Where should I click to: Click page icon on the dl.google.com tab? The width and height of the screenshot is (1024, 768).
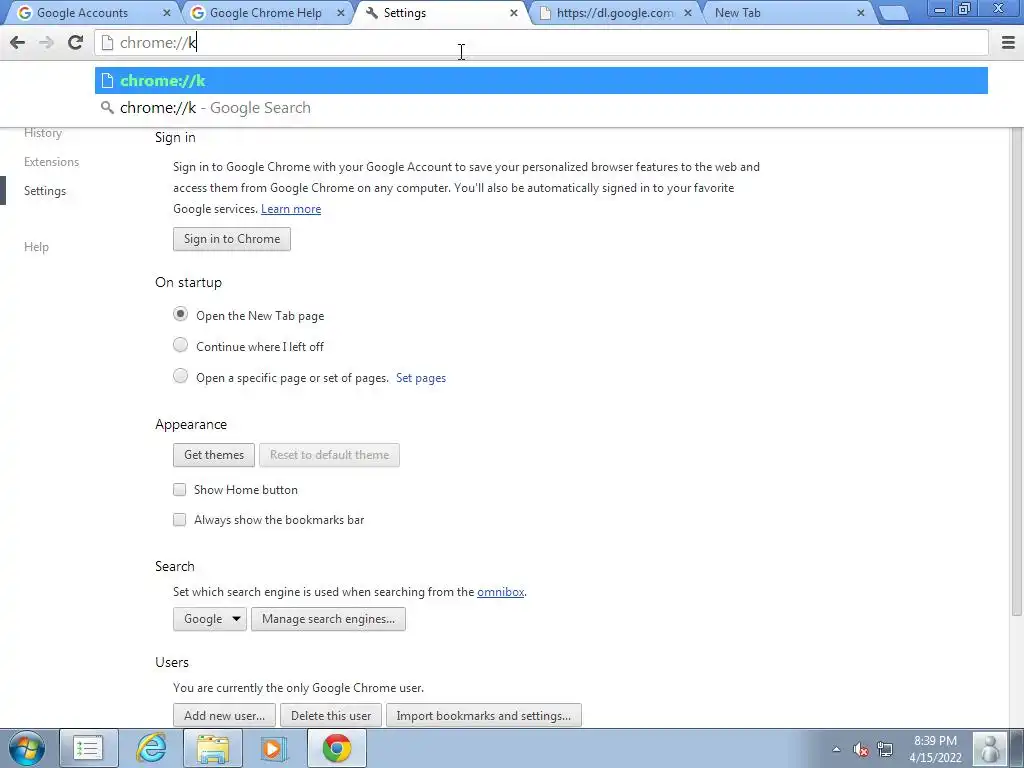545,13
